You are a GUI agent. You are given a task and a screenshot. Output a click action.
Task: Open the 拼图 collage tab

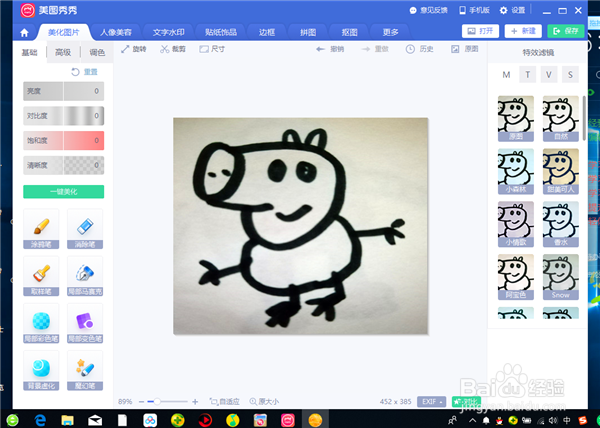pyautogui.click(x=308, y=33)
